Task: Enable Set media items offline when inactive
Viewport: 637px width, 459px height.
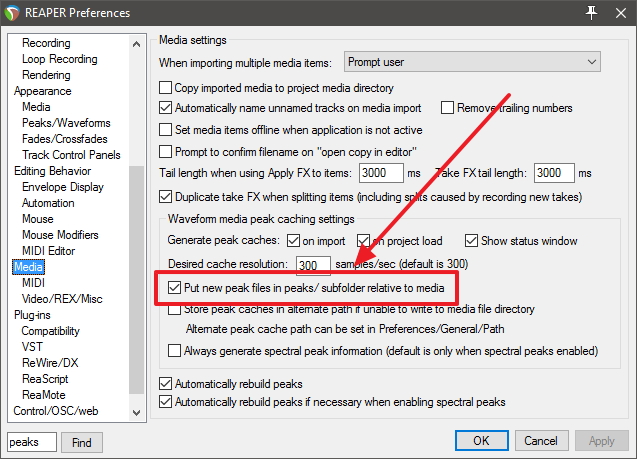Action: point(165,130)
